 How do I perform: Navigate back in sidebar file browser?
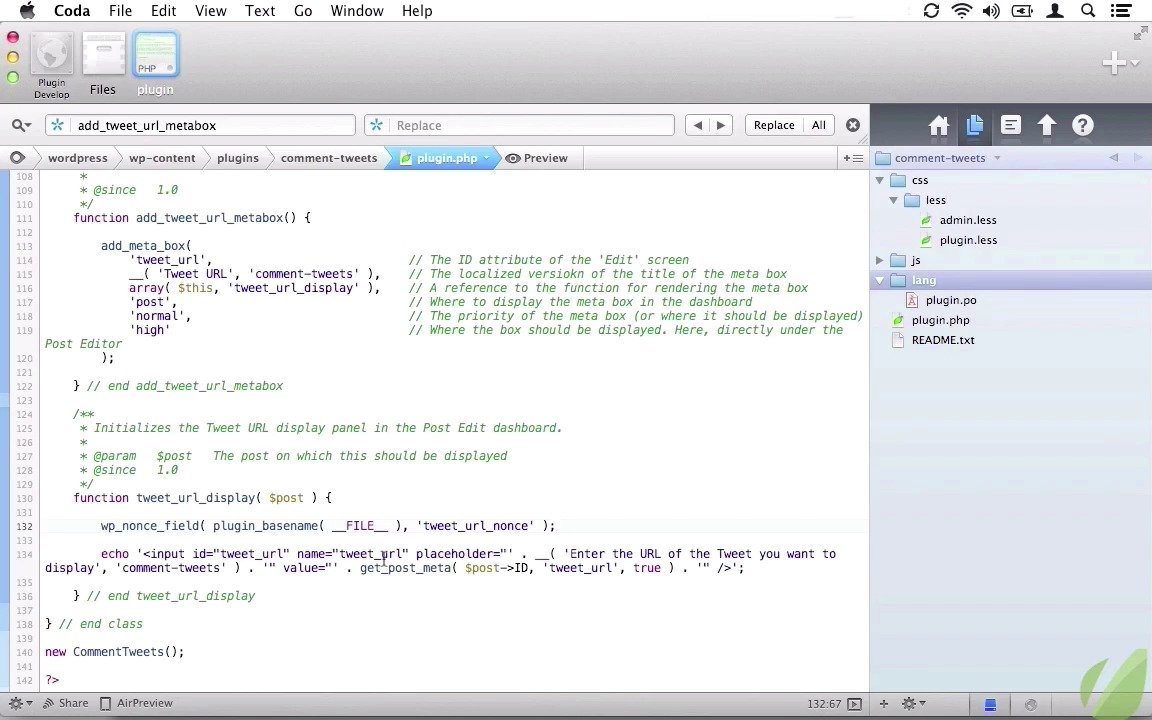tap(1114, 158)
